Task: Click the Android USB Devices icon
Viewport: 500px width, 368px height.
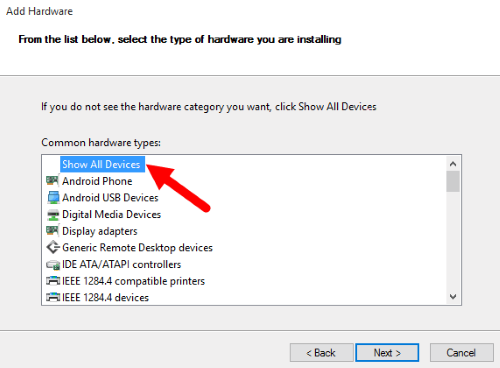Action: (x=53, y=198)
